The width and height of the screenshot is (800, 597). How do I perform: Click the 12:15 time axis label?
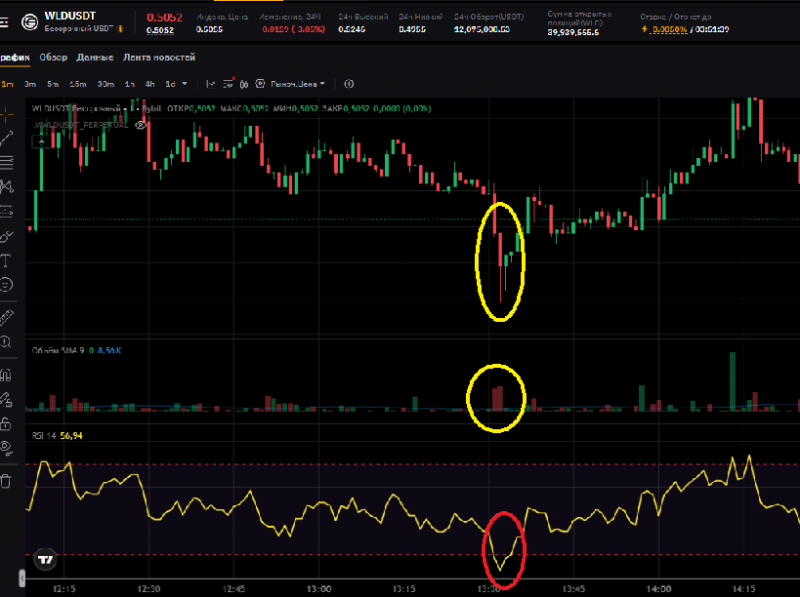63,589
